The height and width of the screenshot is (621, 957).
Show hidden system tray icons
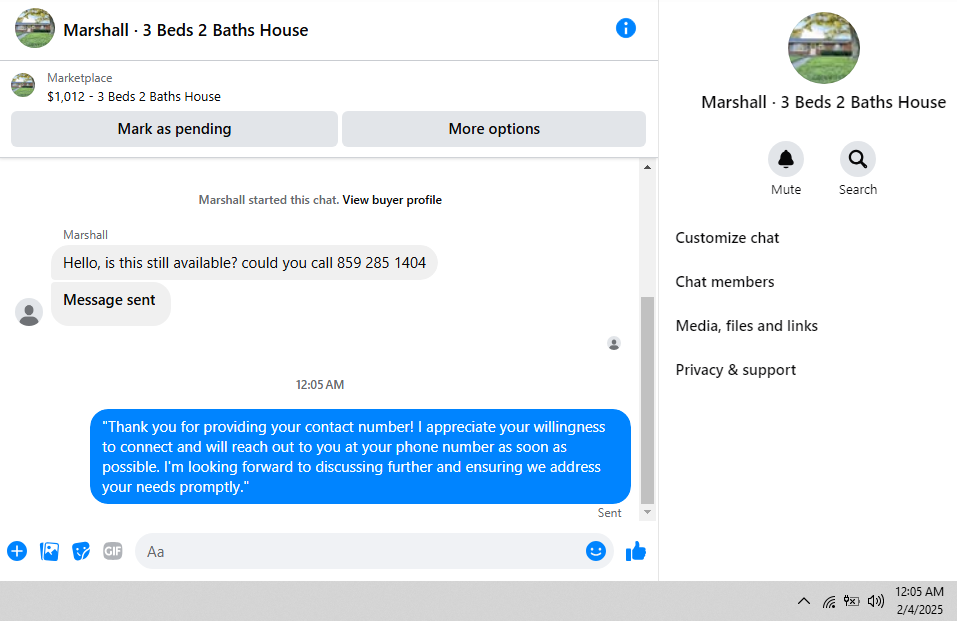click(804, 601)
